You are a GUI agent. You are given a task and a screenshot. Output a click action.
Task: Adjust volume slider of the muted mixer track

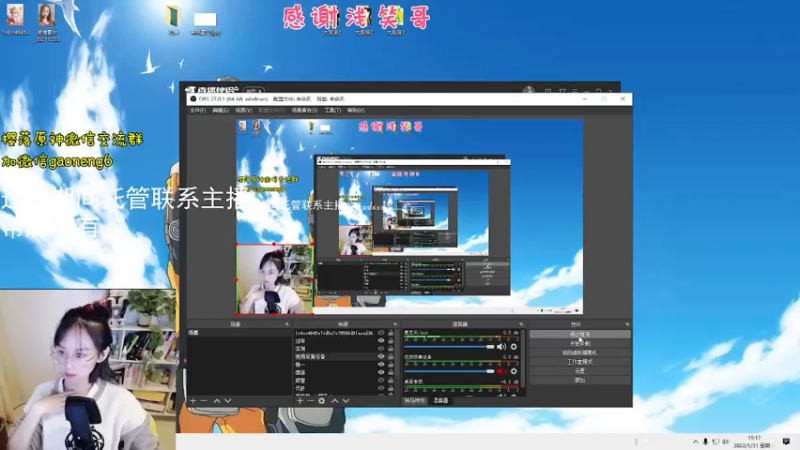click(449, 371)
